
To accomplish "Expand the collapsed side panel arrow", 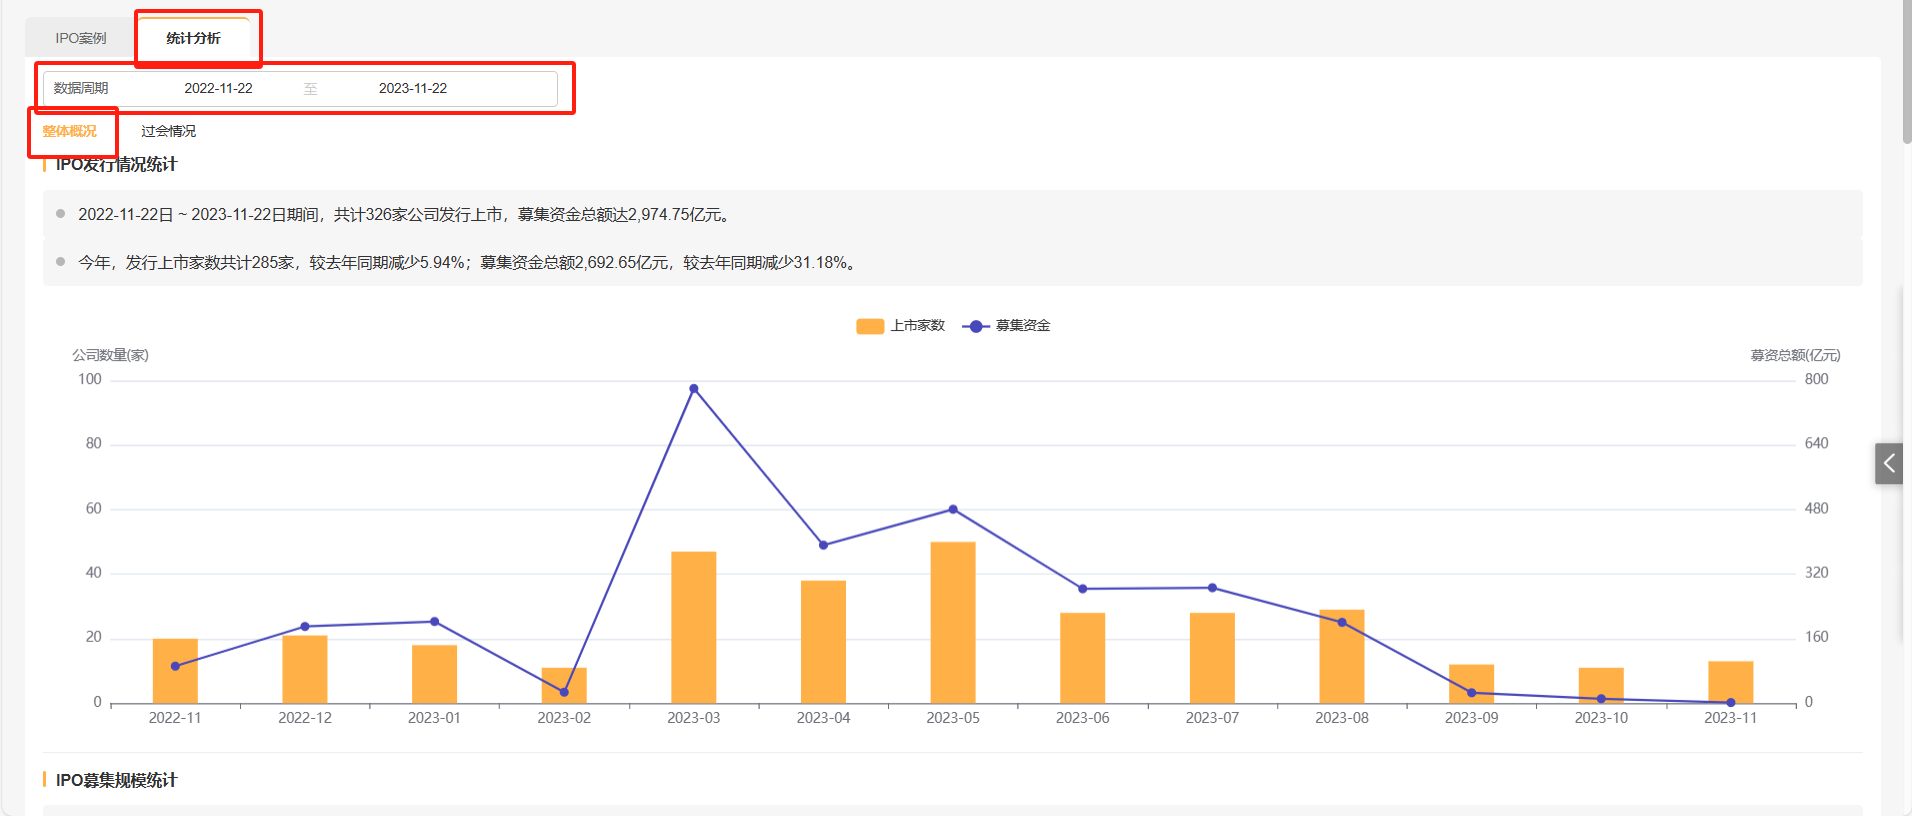I will [1888, 463].
